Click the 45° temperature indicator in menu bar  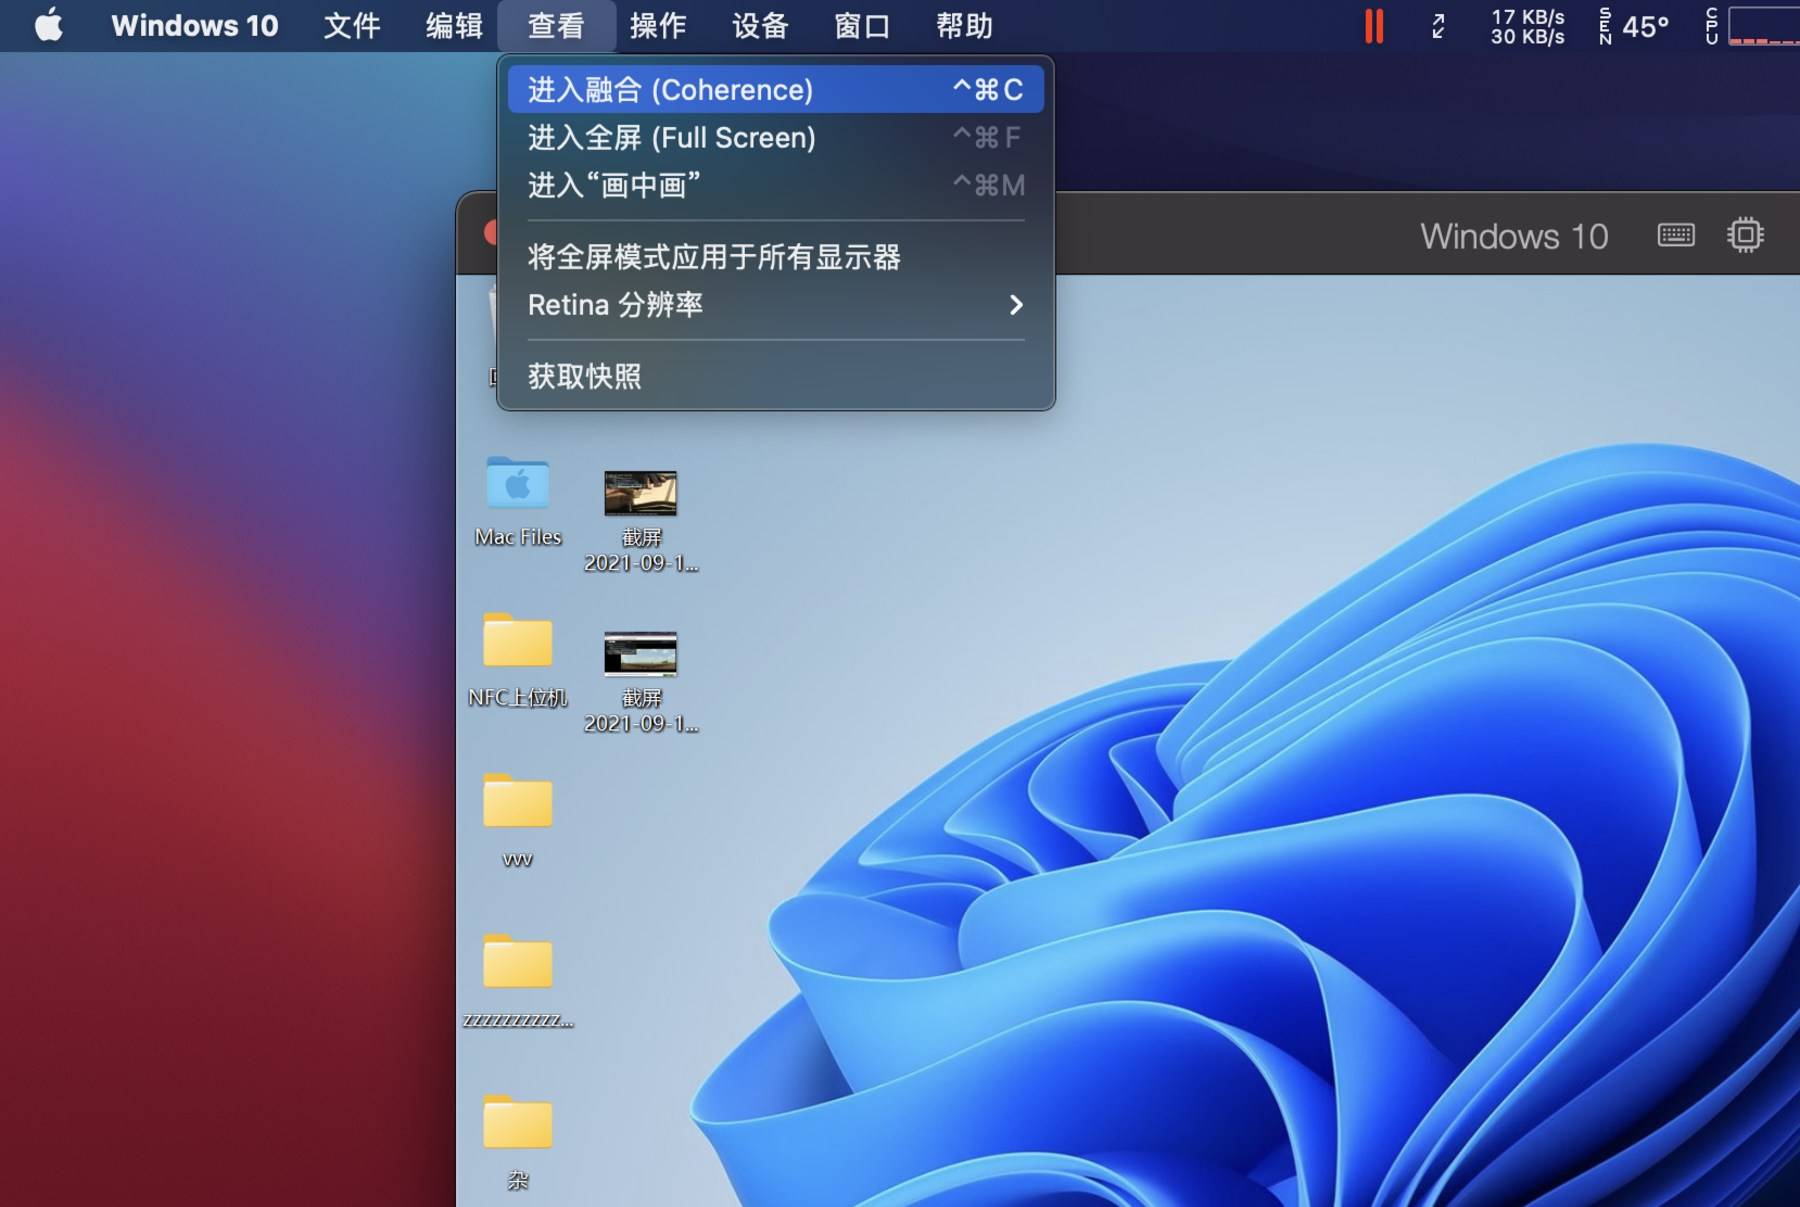click(1644, 26)
